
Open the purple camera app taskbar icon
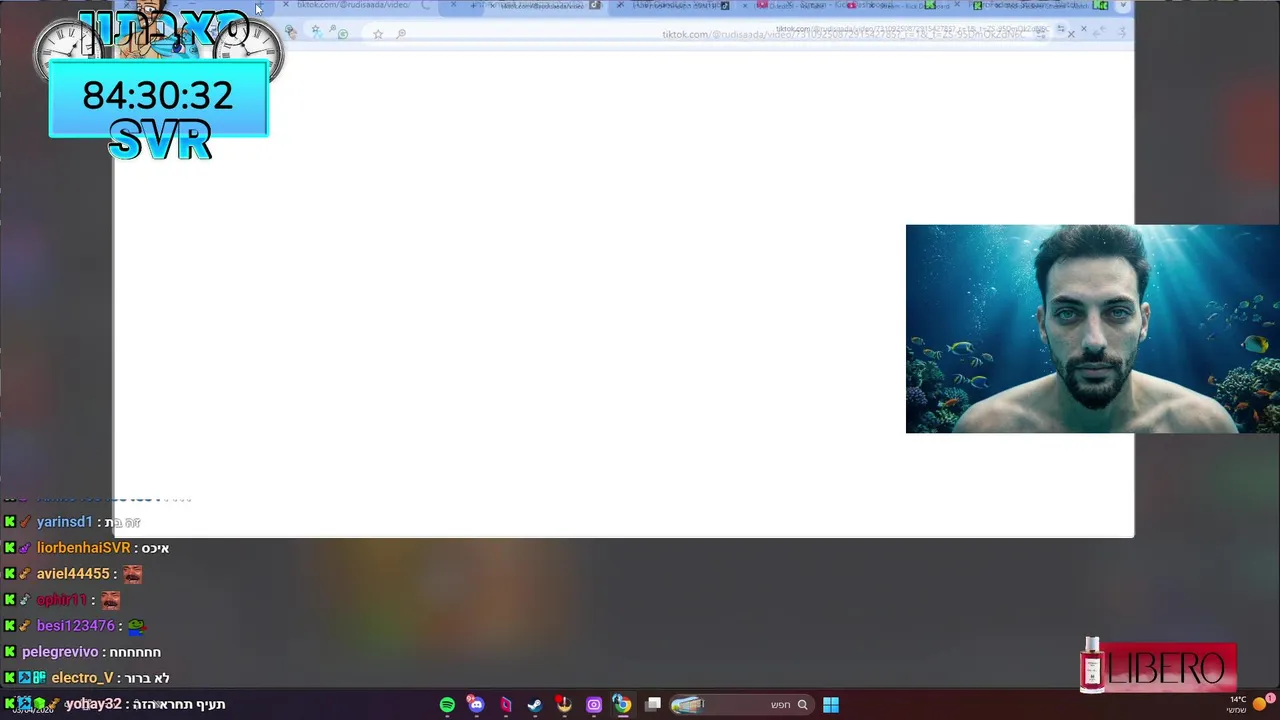[x=594, y=705]
